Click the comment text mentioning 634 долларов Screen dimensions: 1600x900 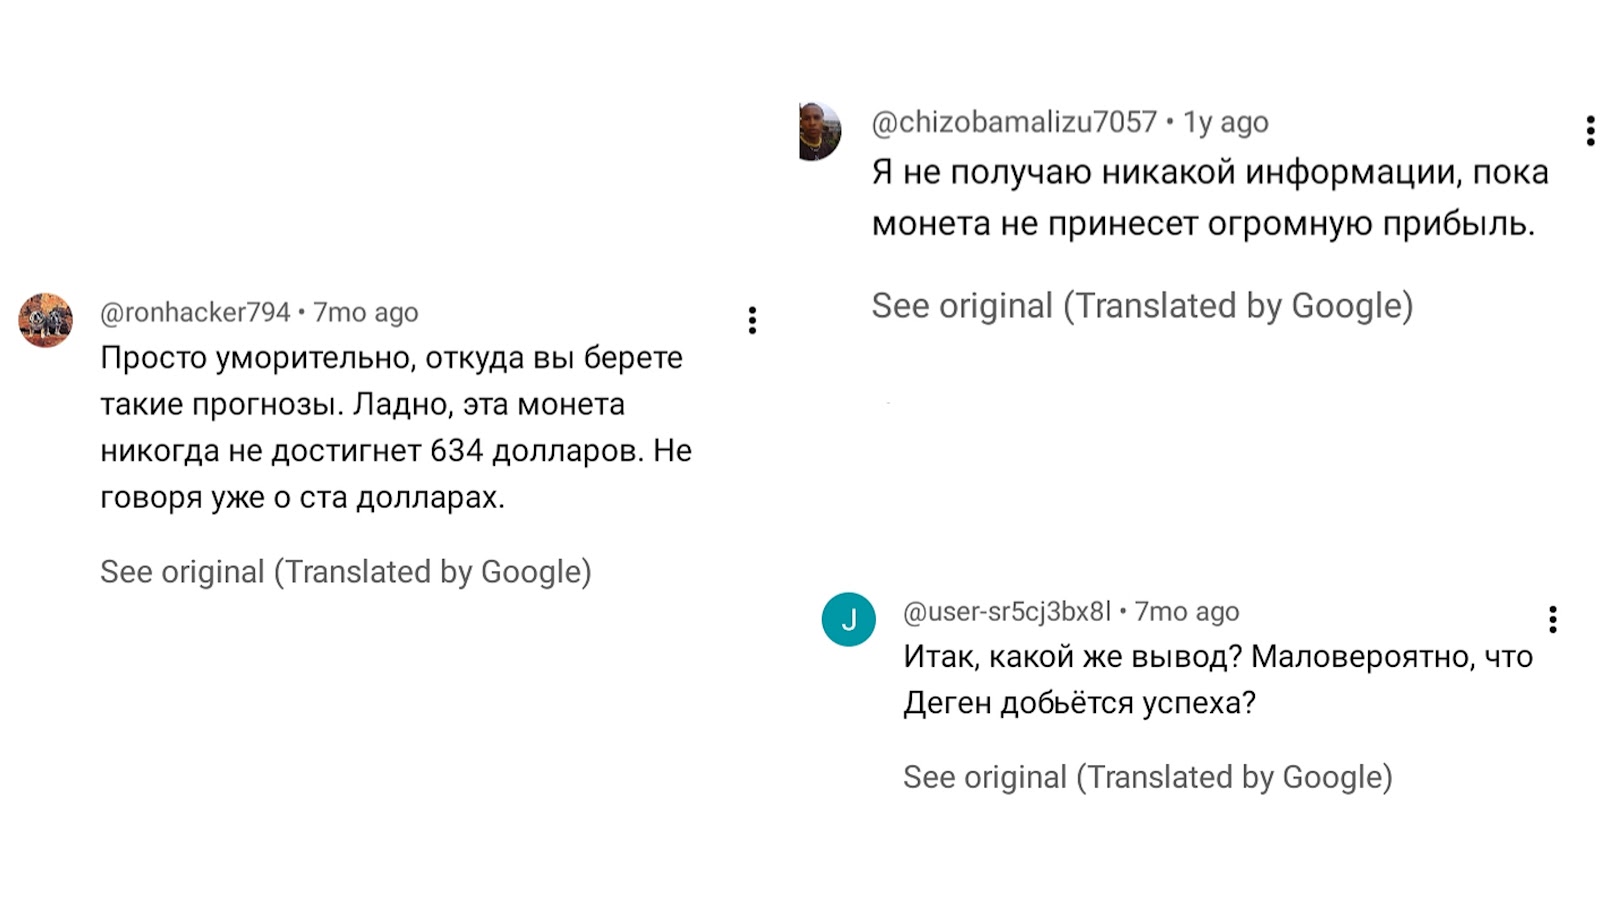(x=395, y=451)
